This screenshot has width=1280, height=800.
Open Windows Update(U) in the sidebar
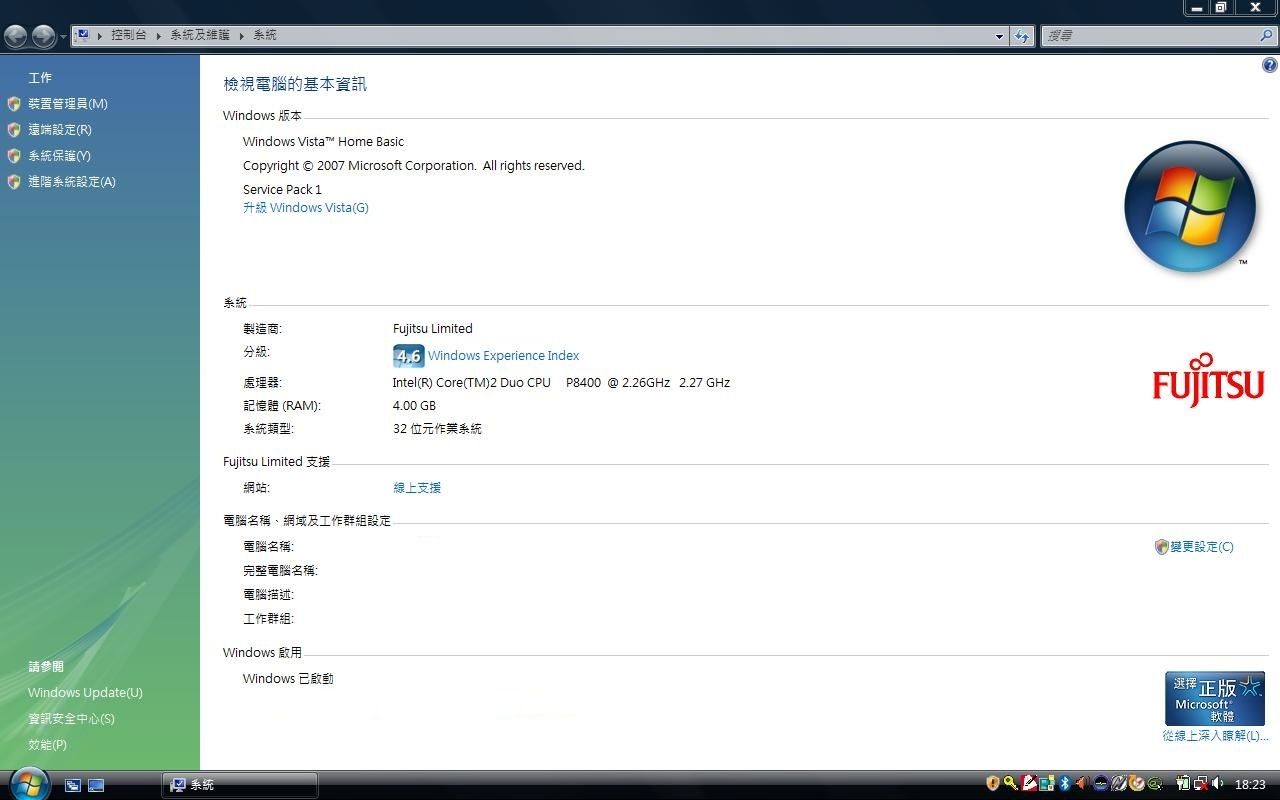click(x=85, y=693)
